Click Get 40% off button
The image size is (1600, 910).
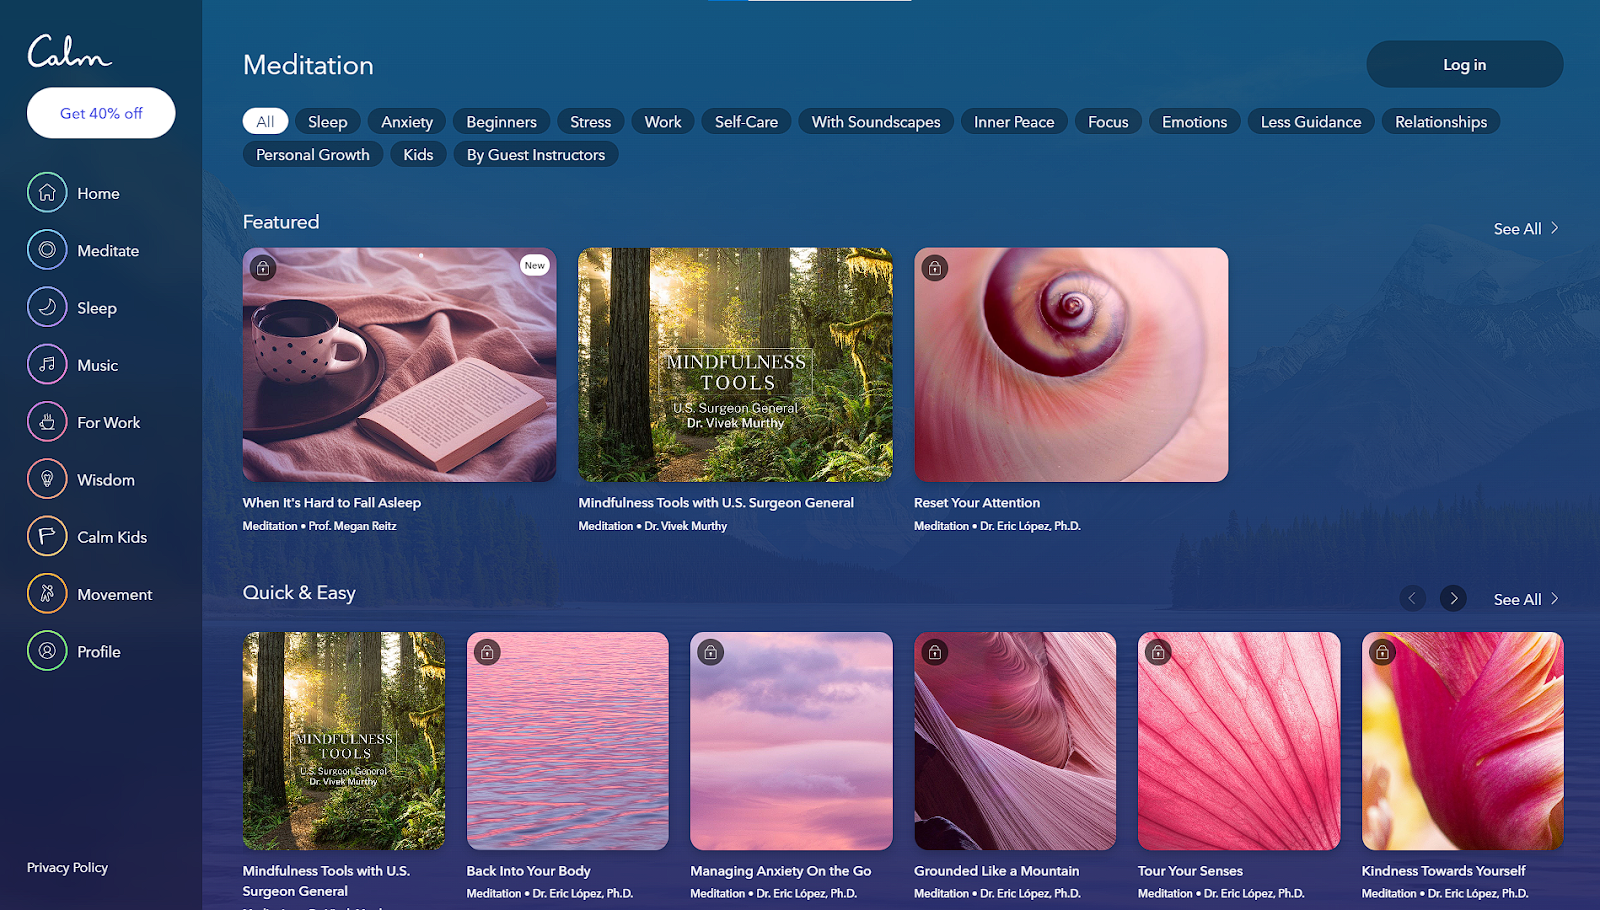coord(101,113)
